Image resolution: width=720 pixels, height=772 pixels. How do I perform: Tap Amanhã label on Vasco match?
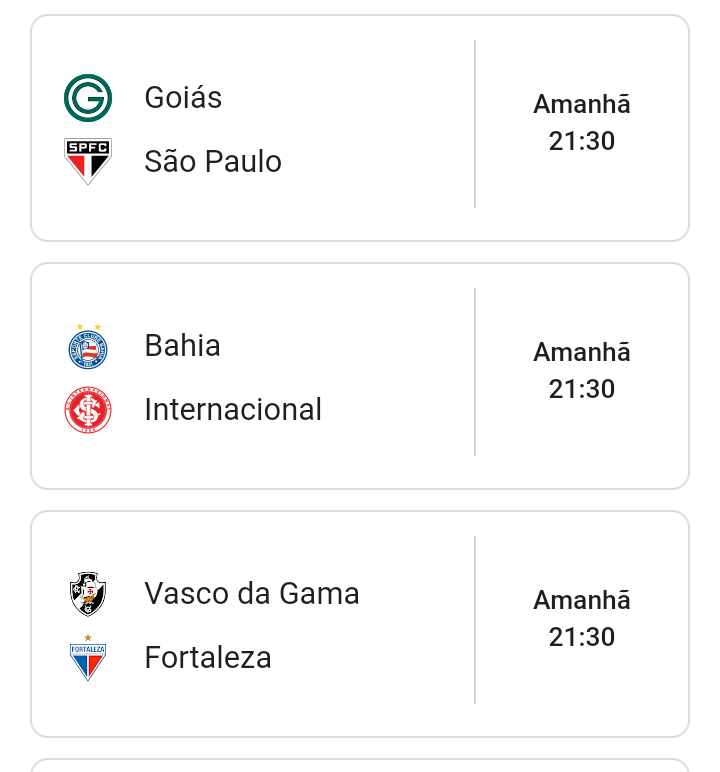[582, 601]
